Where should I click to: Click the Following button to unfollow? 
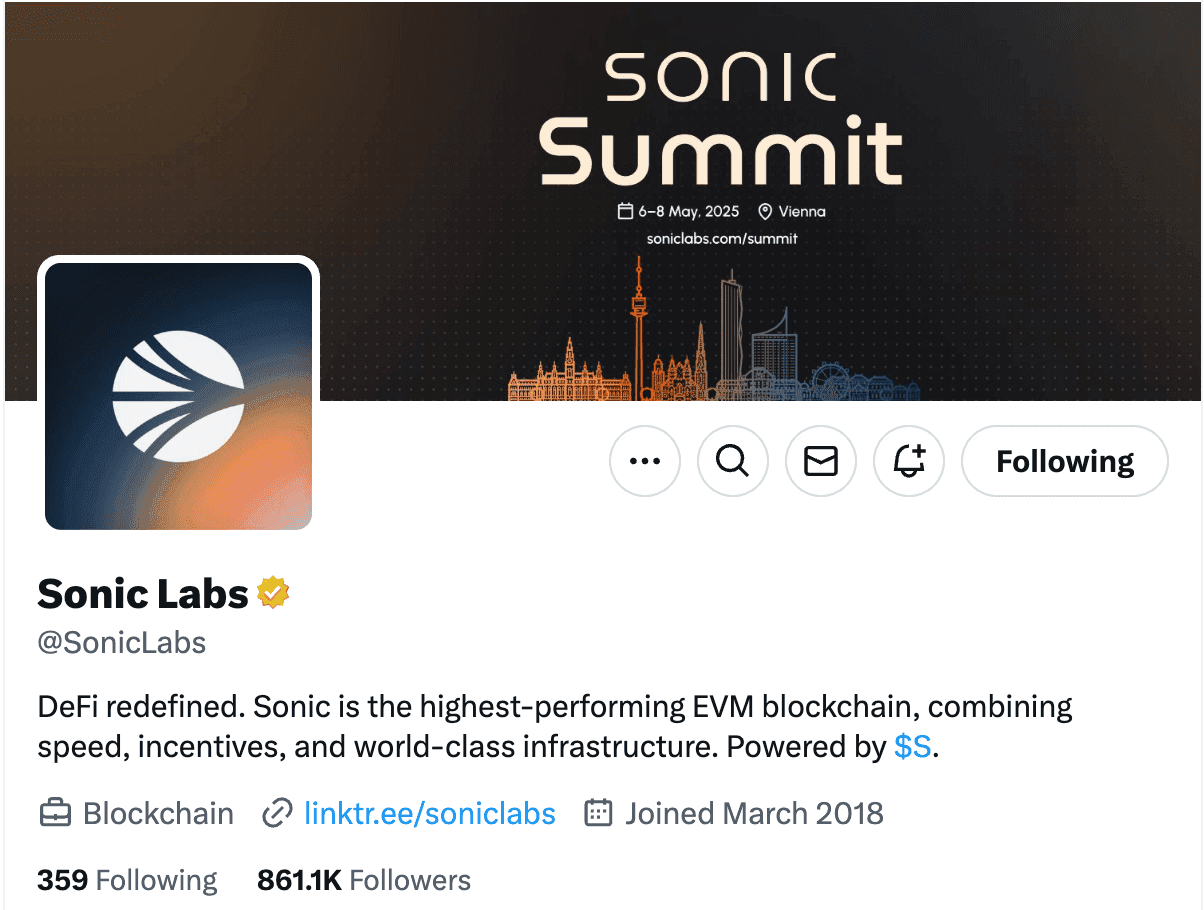pyautogui.click(x=1065, y=461)
